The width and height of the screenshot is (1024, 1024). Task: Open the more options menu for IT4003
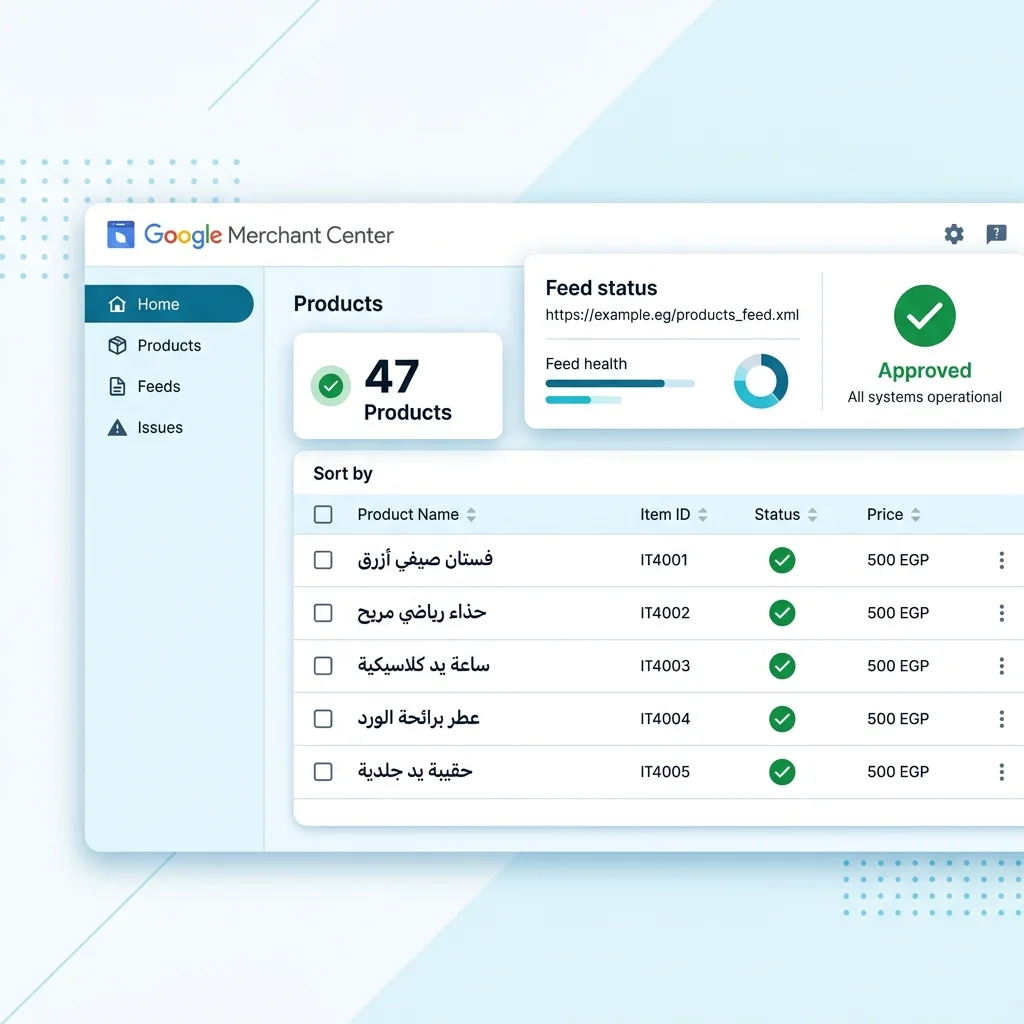(x=1001, y=665)
